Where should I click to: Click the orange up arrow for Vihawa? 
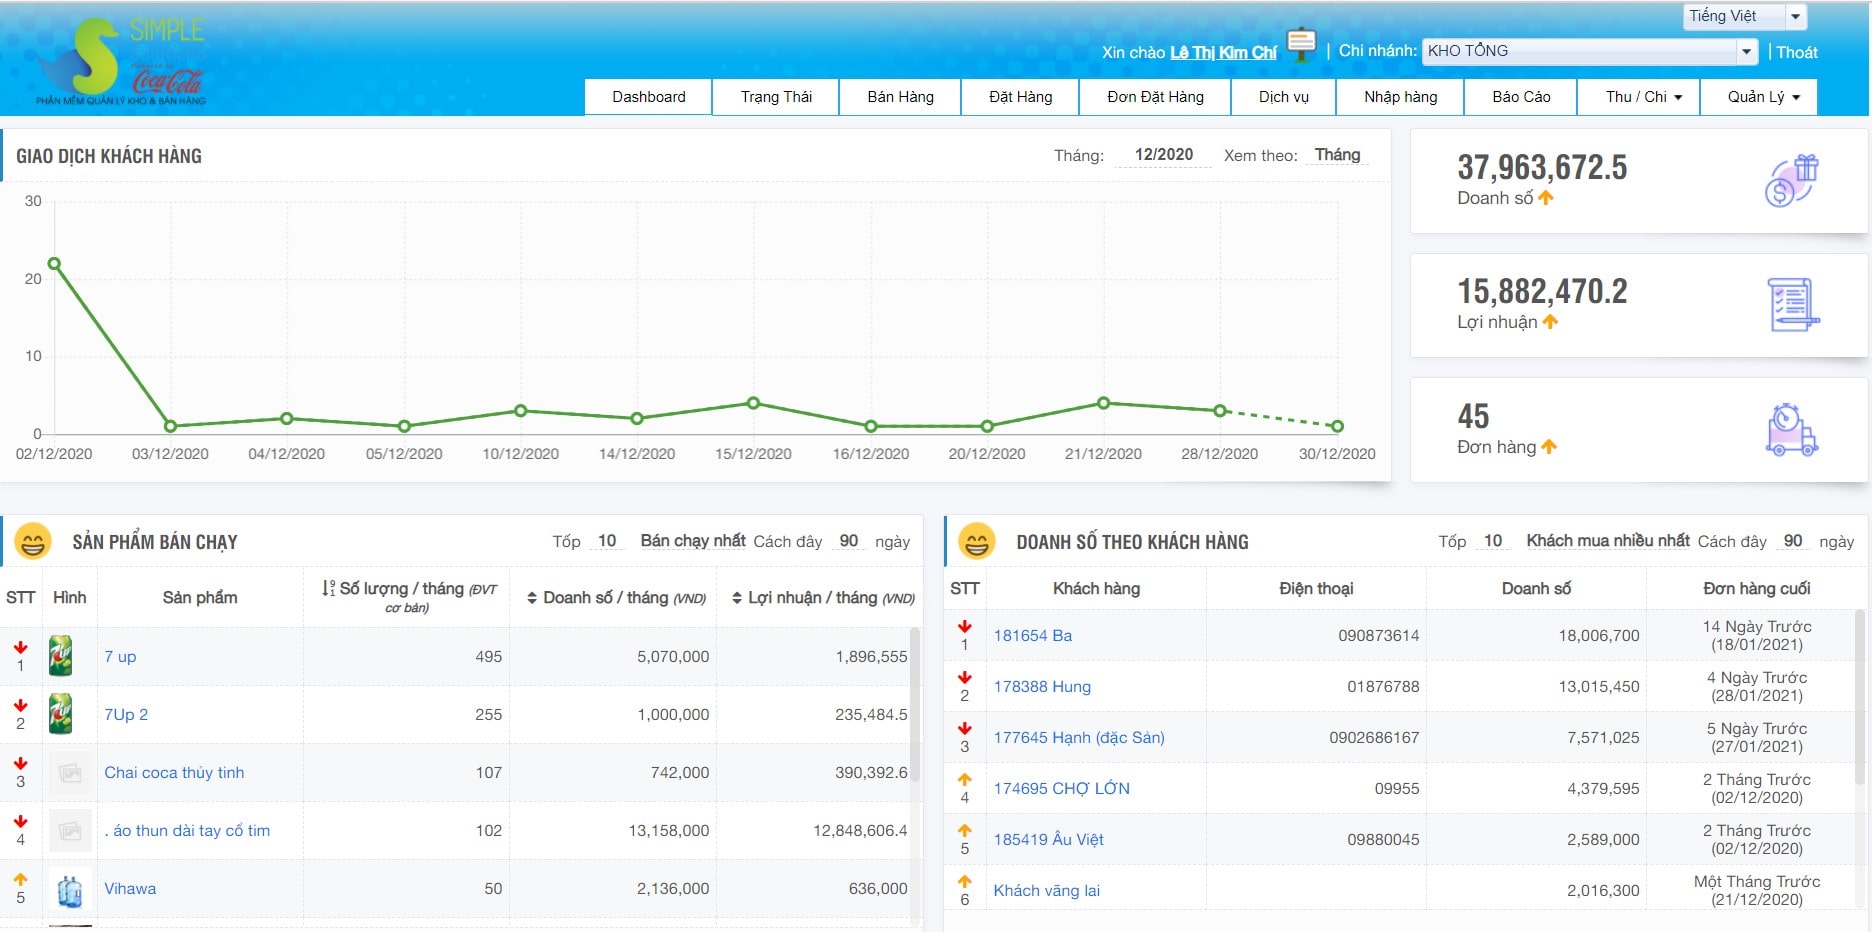tap(21, 879)
